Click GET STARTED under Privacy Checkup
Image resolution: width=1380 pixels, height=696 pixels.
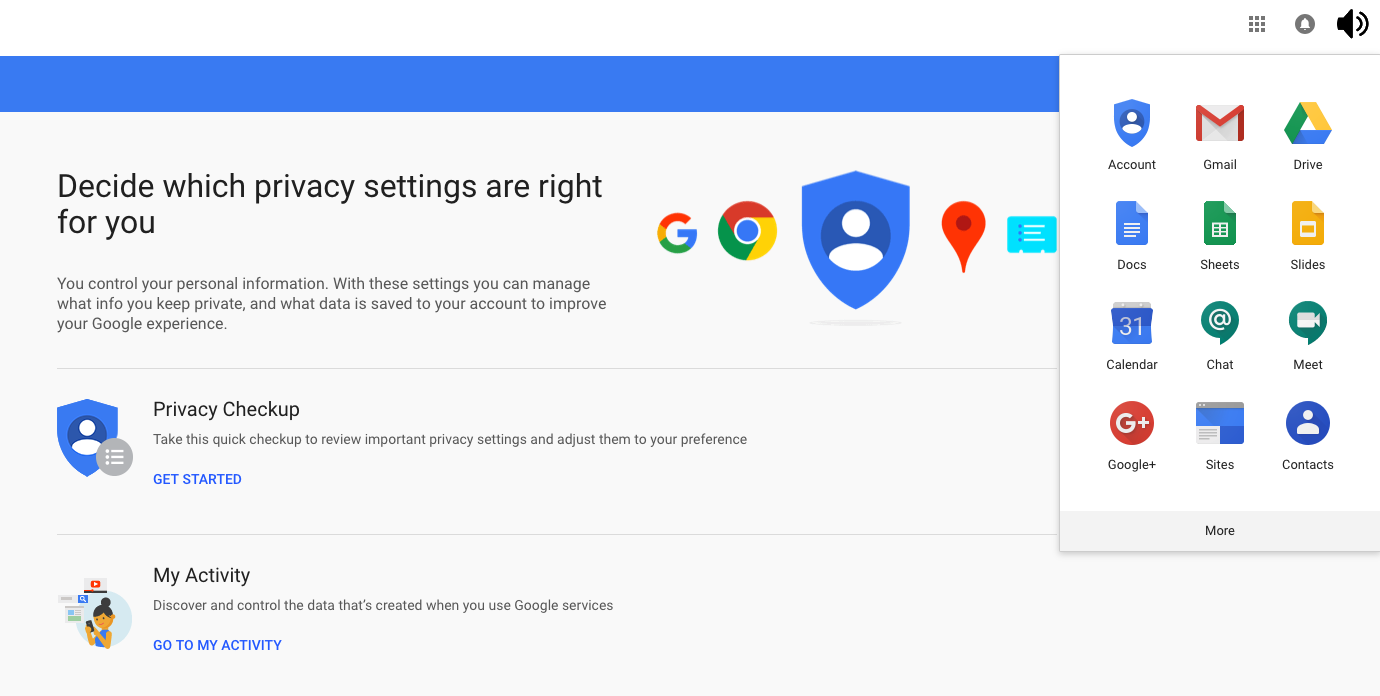[x=197, y=479]
